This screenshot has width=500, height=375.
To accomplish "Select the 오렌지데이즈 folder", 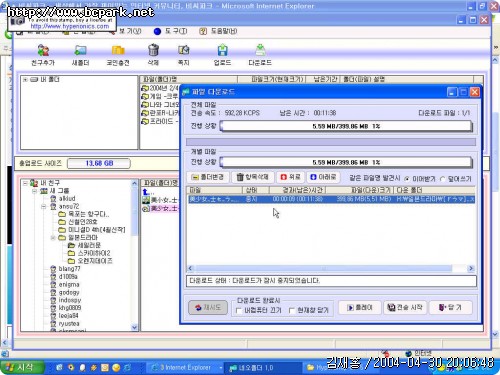I will [x=95, y=261].
